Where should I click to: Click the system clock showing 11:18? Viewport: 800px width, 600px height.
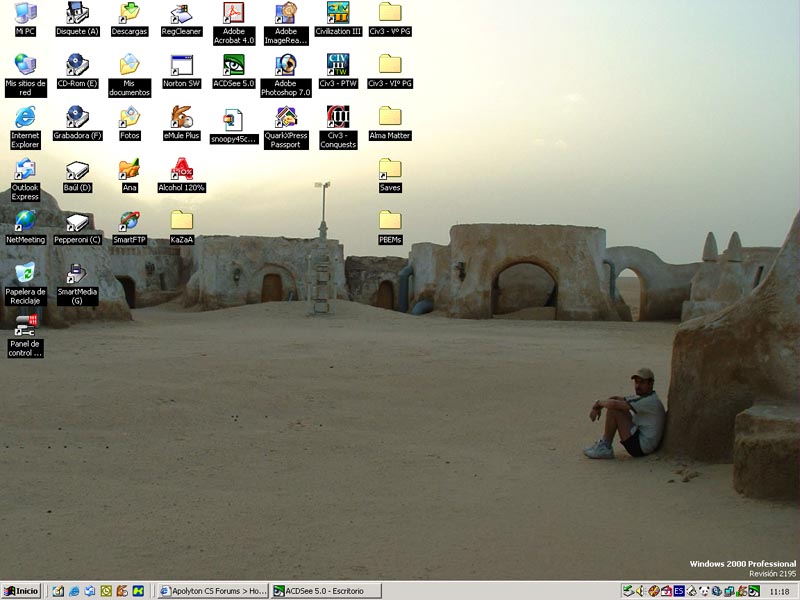[x=779, y=591]
